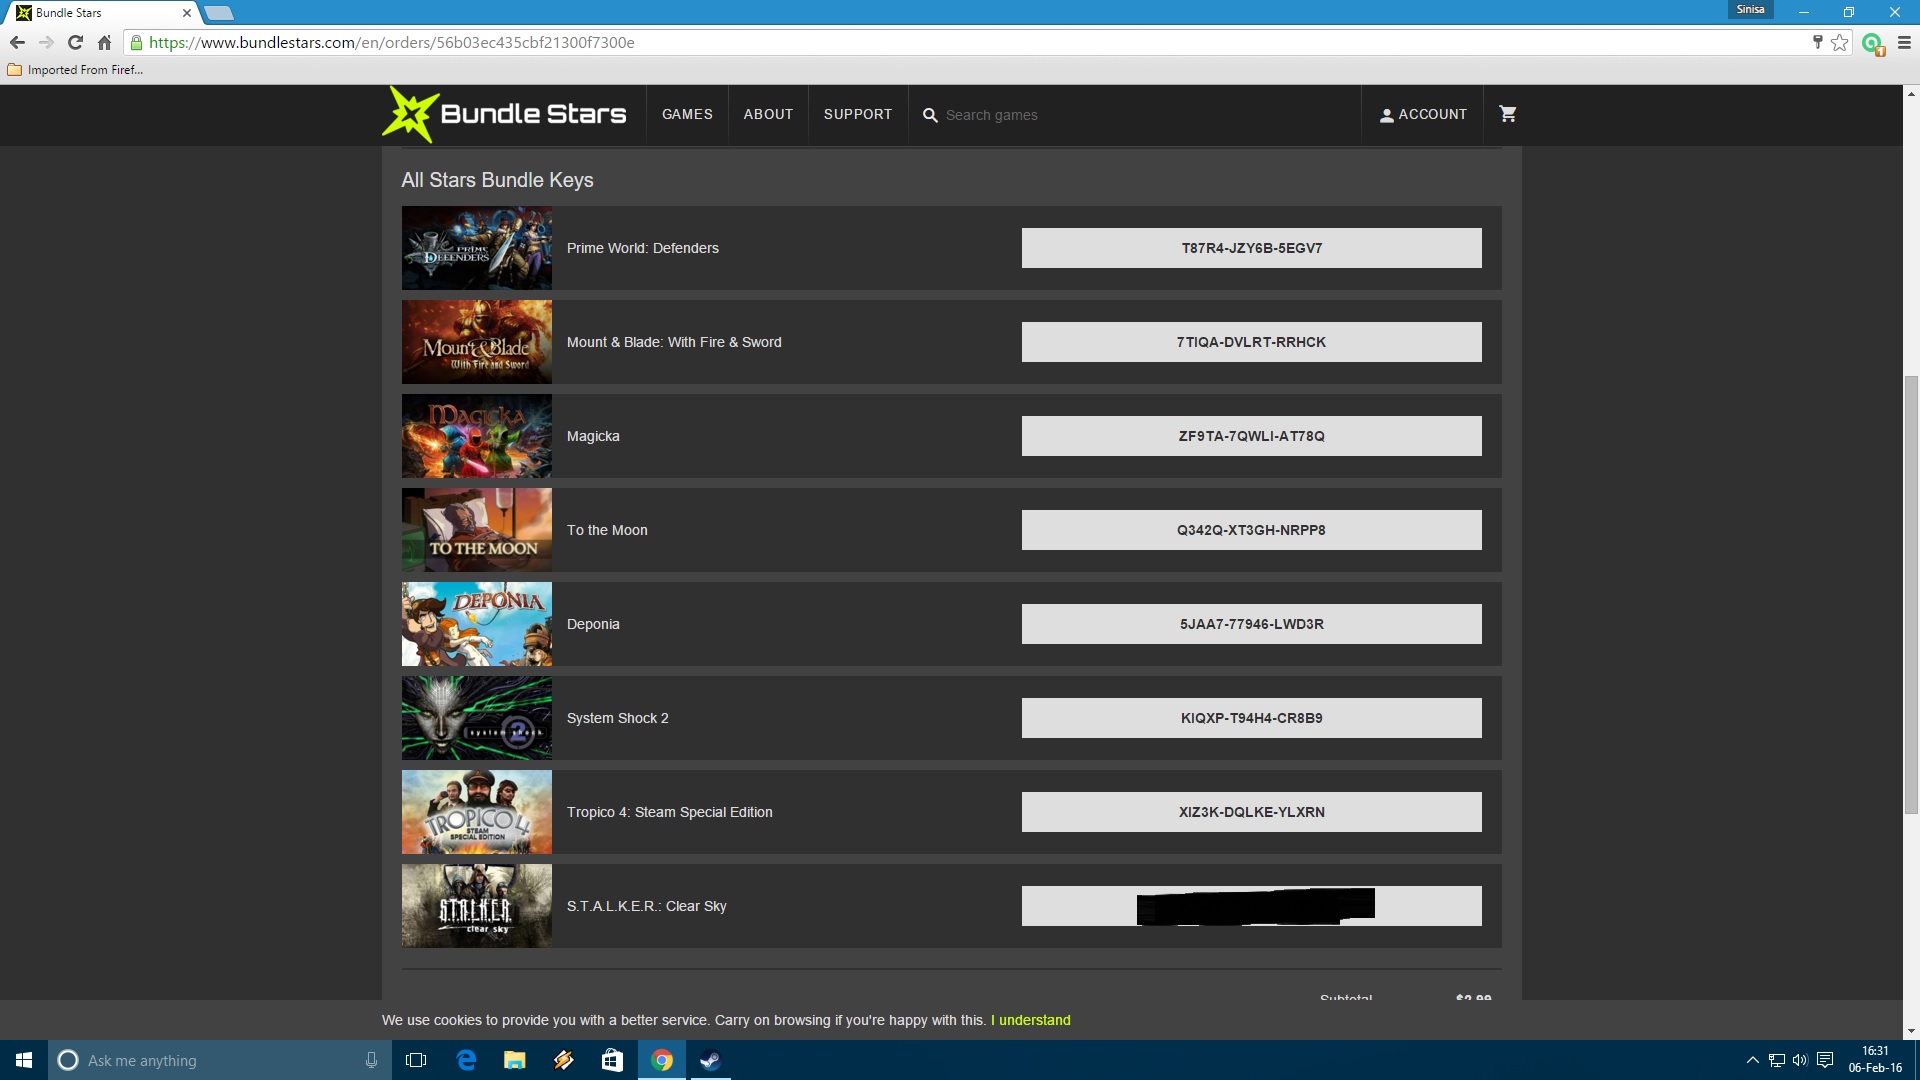This screenshot has width=1920, height=1080.
Task: Click the saved password key icon
Action: coord(1817,42)
